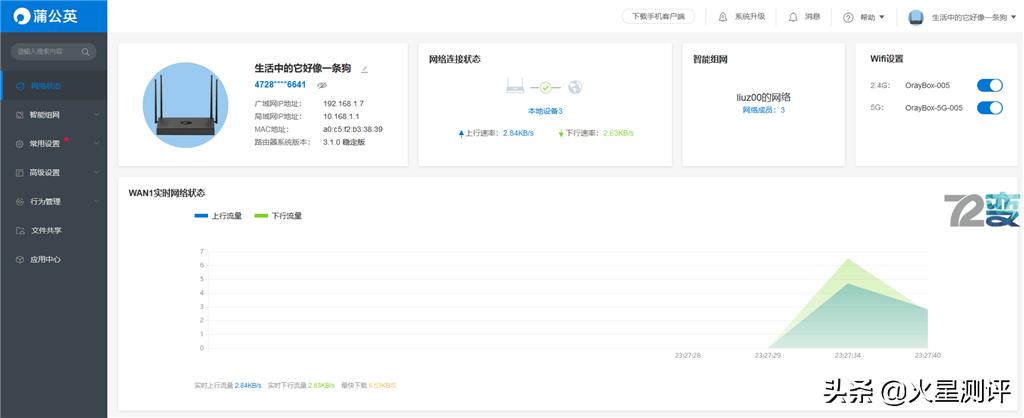Click the 高级设置 sidebar icon
Viewport: 1024px width, 418px height.
[20, 172]
